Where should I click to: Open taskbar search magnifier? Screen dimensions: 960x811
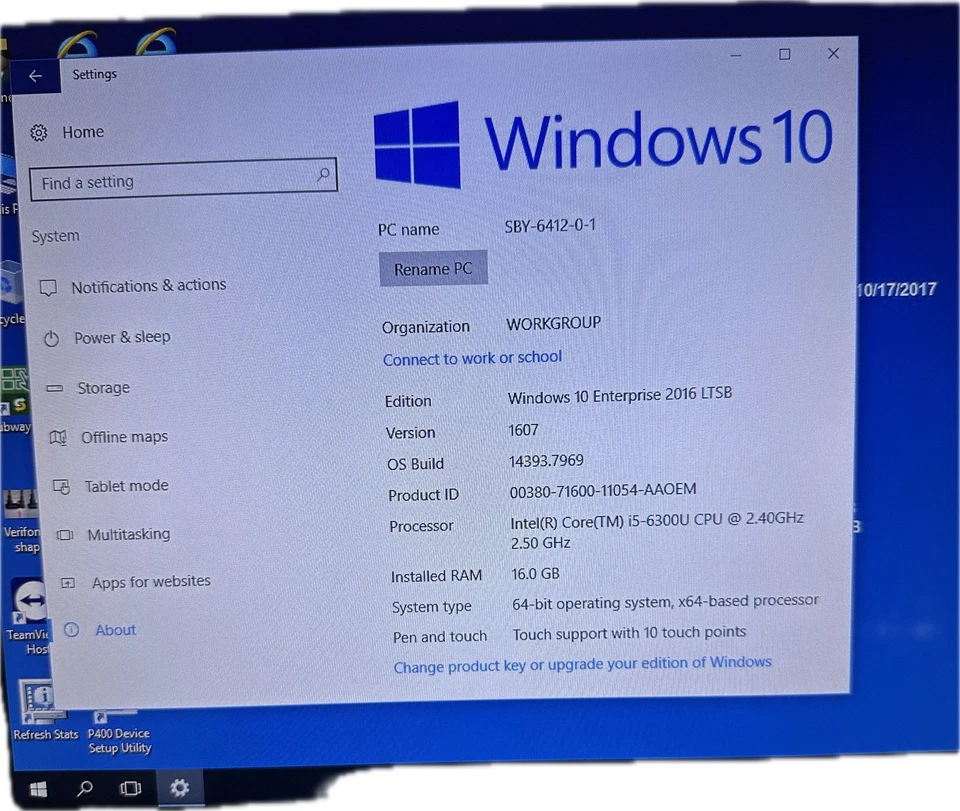tap(84, 788)
